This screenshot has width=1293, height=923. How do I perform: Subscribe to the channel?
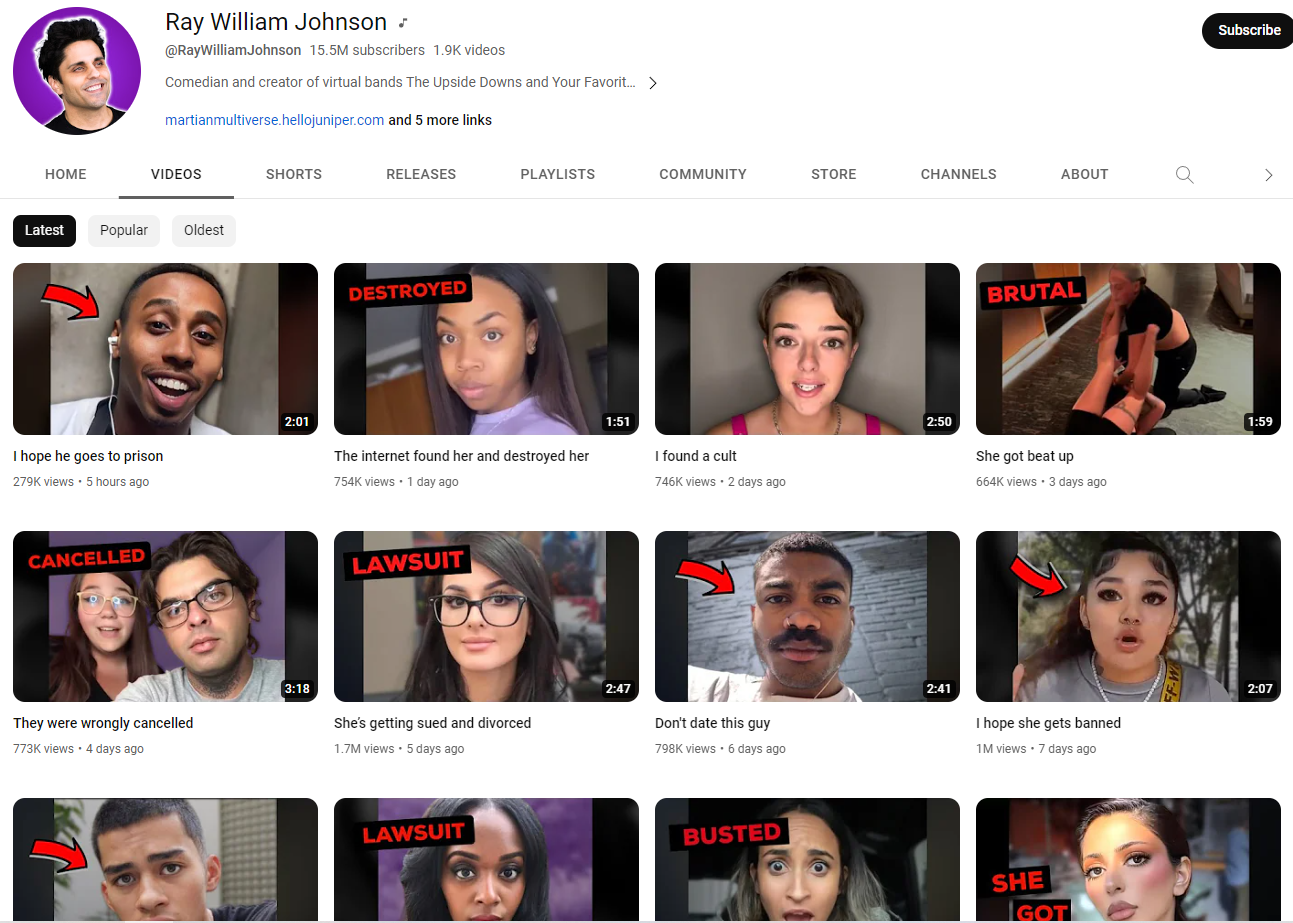click(x=1248, y=30)
